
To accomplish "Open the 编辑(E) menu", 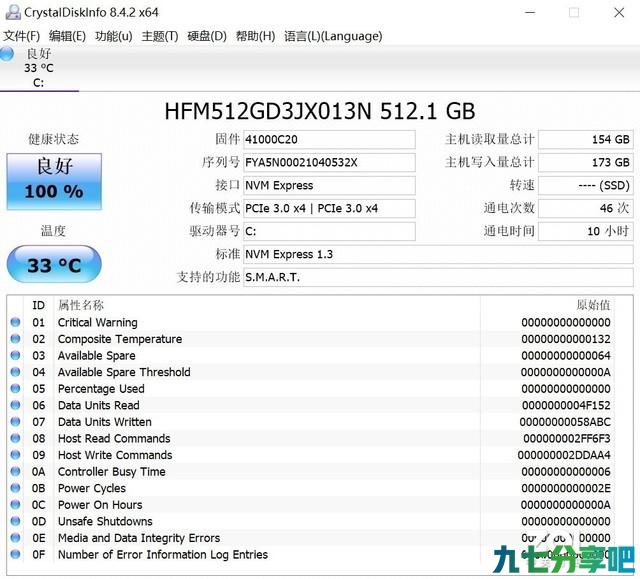I will [67, 36].
